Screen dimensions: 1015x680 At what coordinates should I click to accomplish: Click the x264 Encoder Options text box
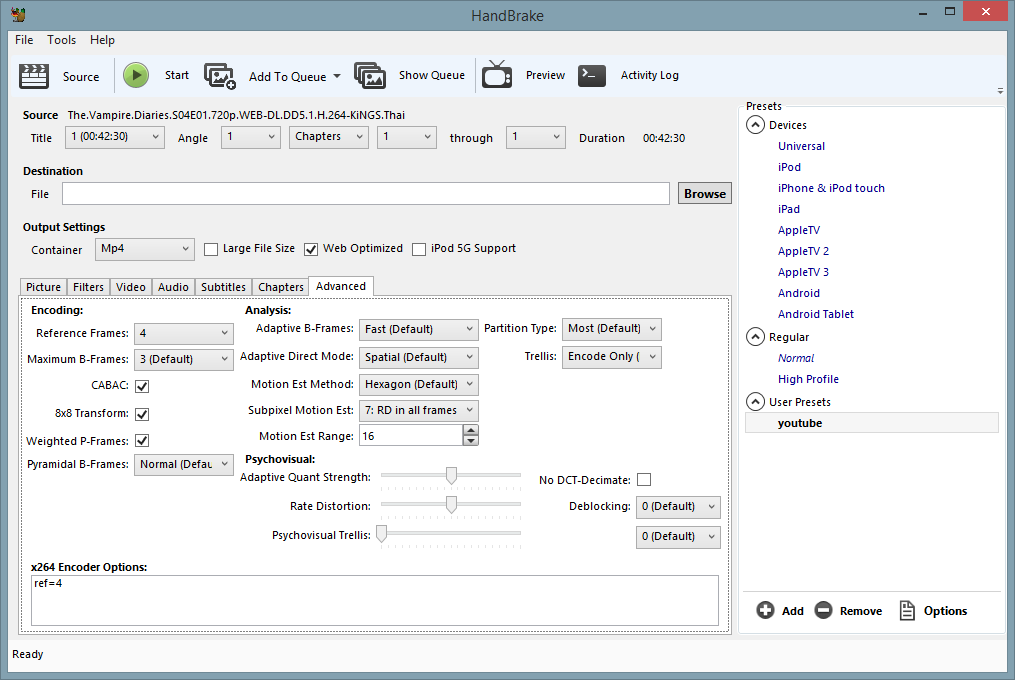(x=374, y=600)
